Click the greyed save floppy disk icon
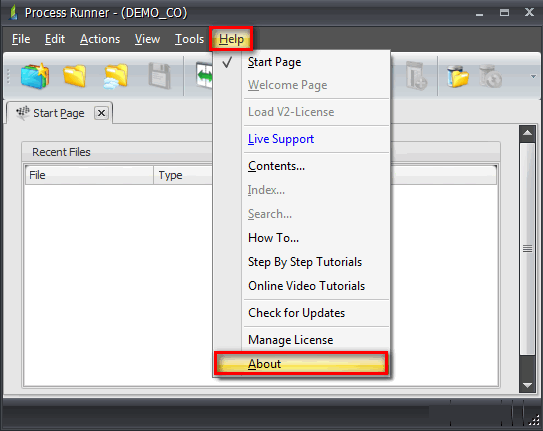This screenshot has width=543, height=431. (x=160, y=76)
